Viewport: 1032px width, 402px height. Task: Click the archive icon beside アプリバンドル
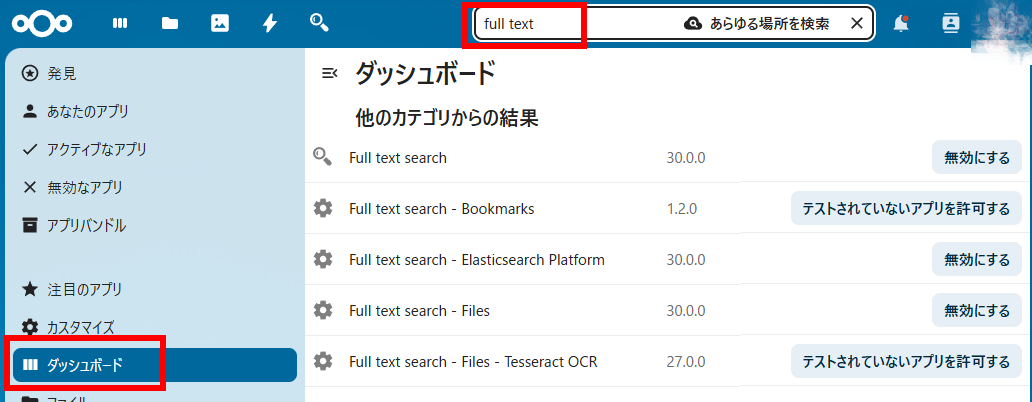(30, 226)
